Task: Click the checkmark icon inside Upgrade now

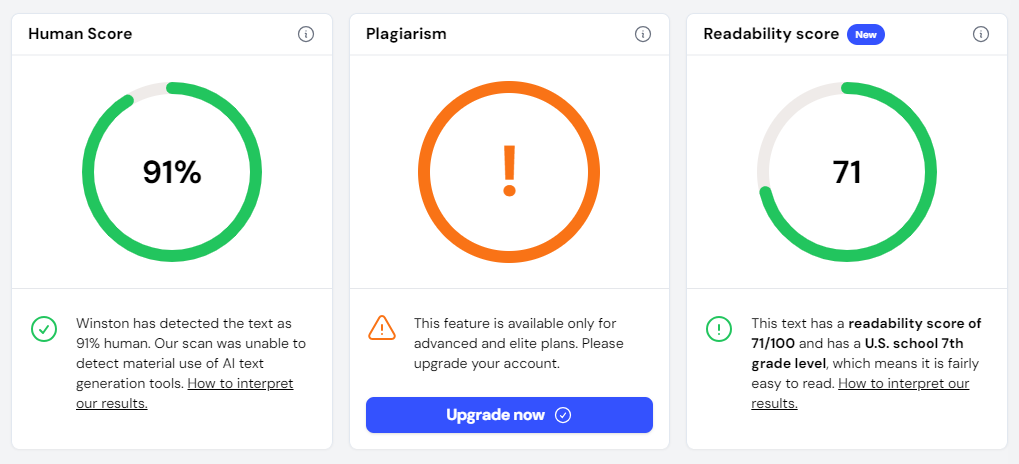Action: pos(563,415)
